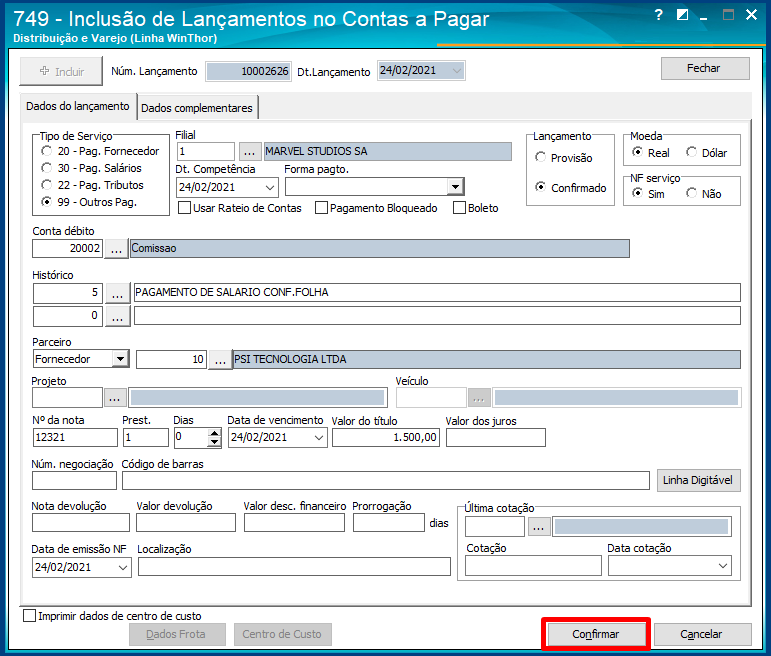Click Histórico text PAGAMENTO DE SALARIO field
Image resolution: width=771 pixels, height=656 pixels.
click(x=437, y=293)
